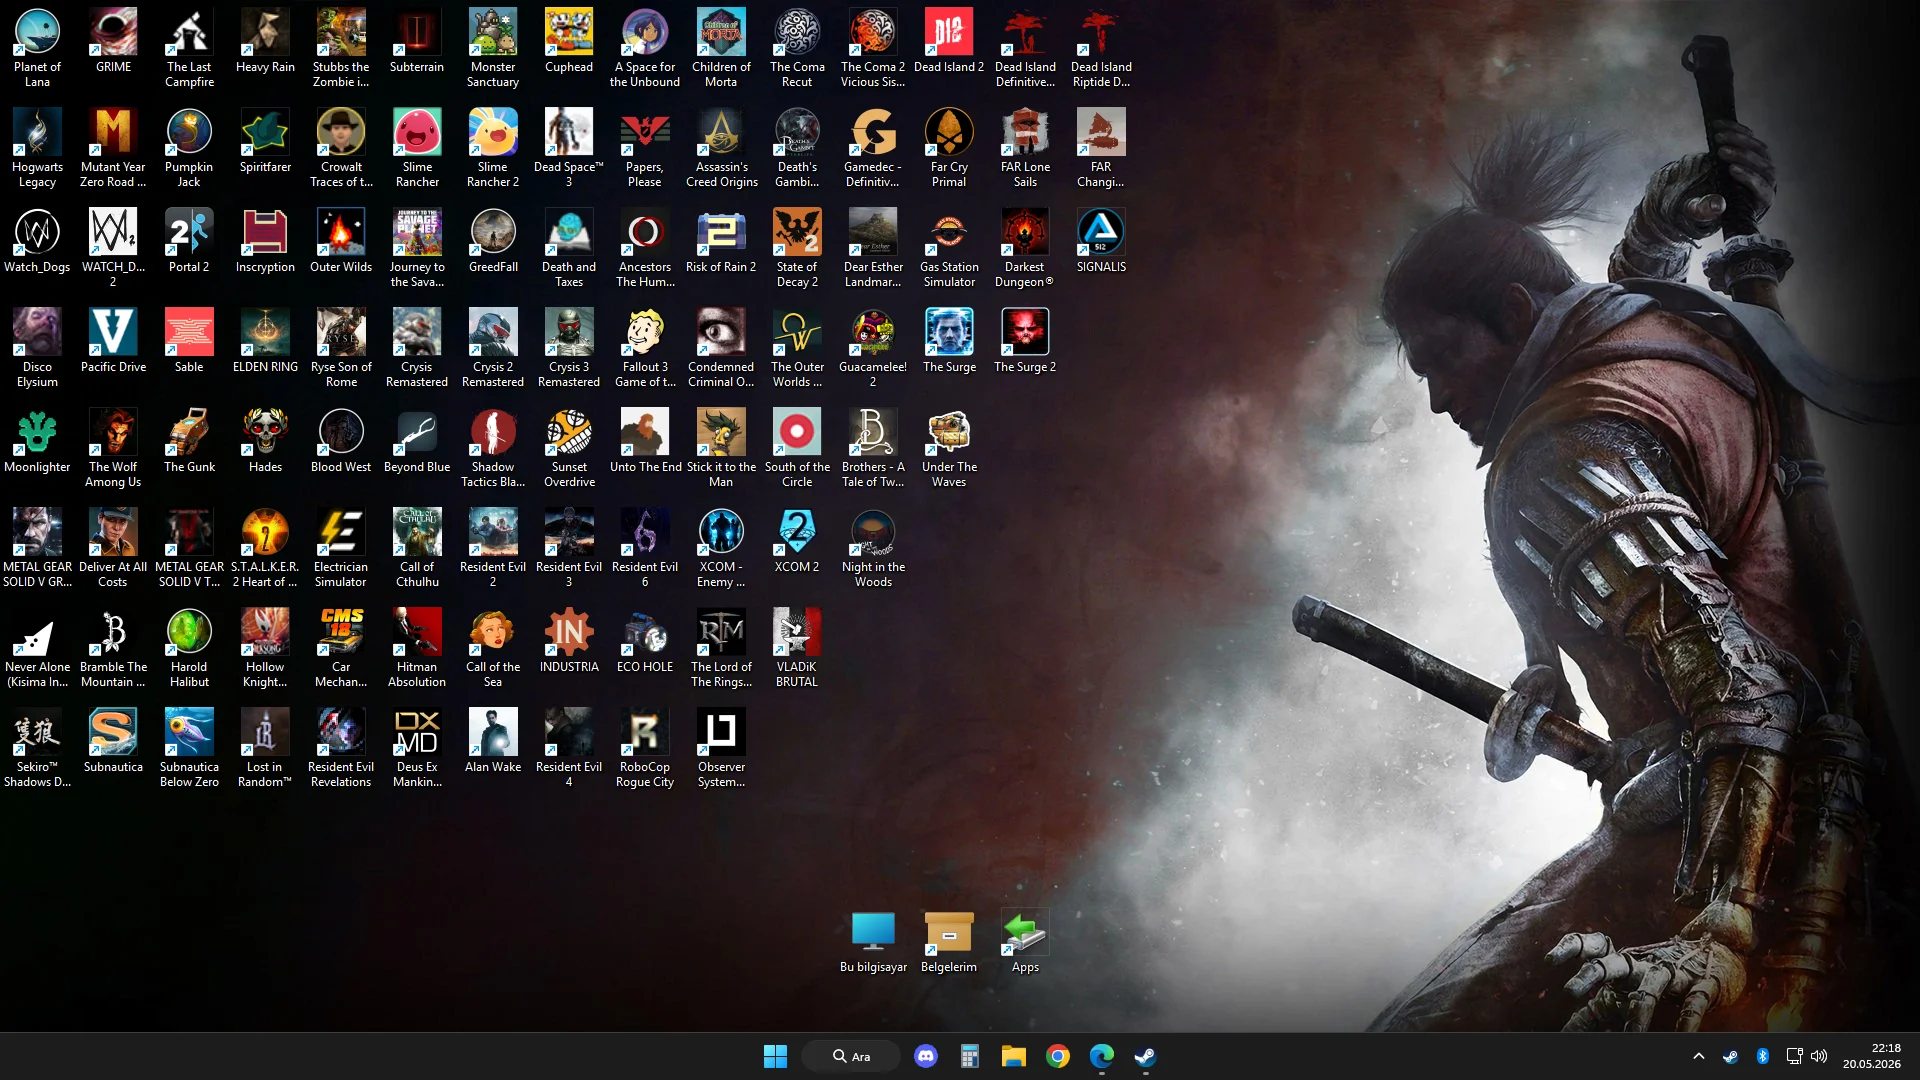The height and width of the screenshot is (1080, 1920).
Task: Open the SIGNALIS shortcut
Action: coord(1101,241)
